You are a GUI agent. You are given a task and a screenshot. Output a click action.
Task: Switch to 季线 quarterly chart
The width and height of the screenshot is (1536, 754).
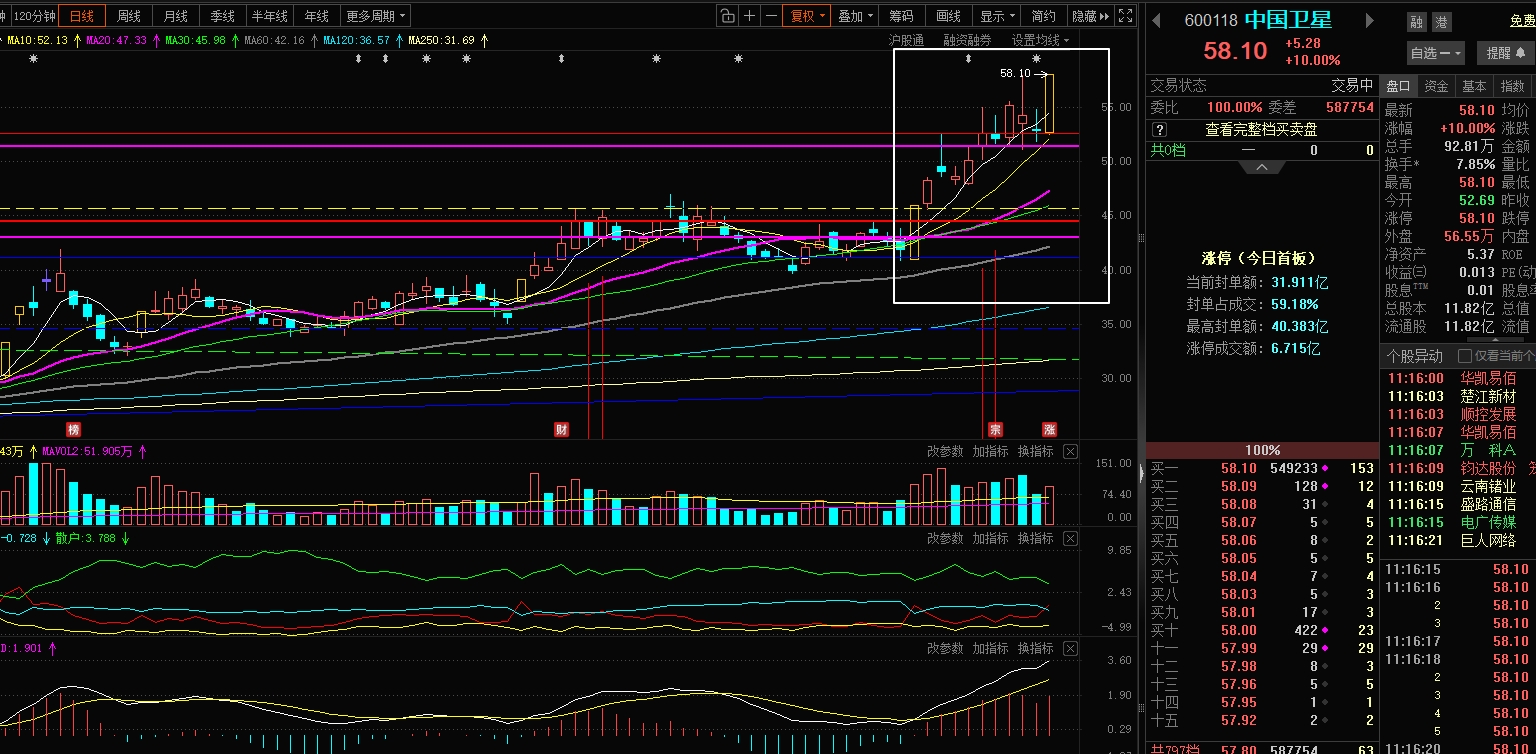(222, 16)
